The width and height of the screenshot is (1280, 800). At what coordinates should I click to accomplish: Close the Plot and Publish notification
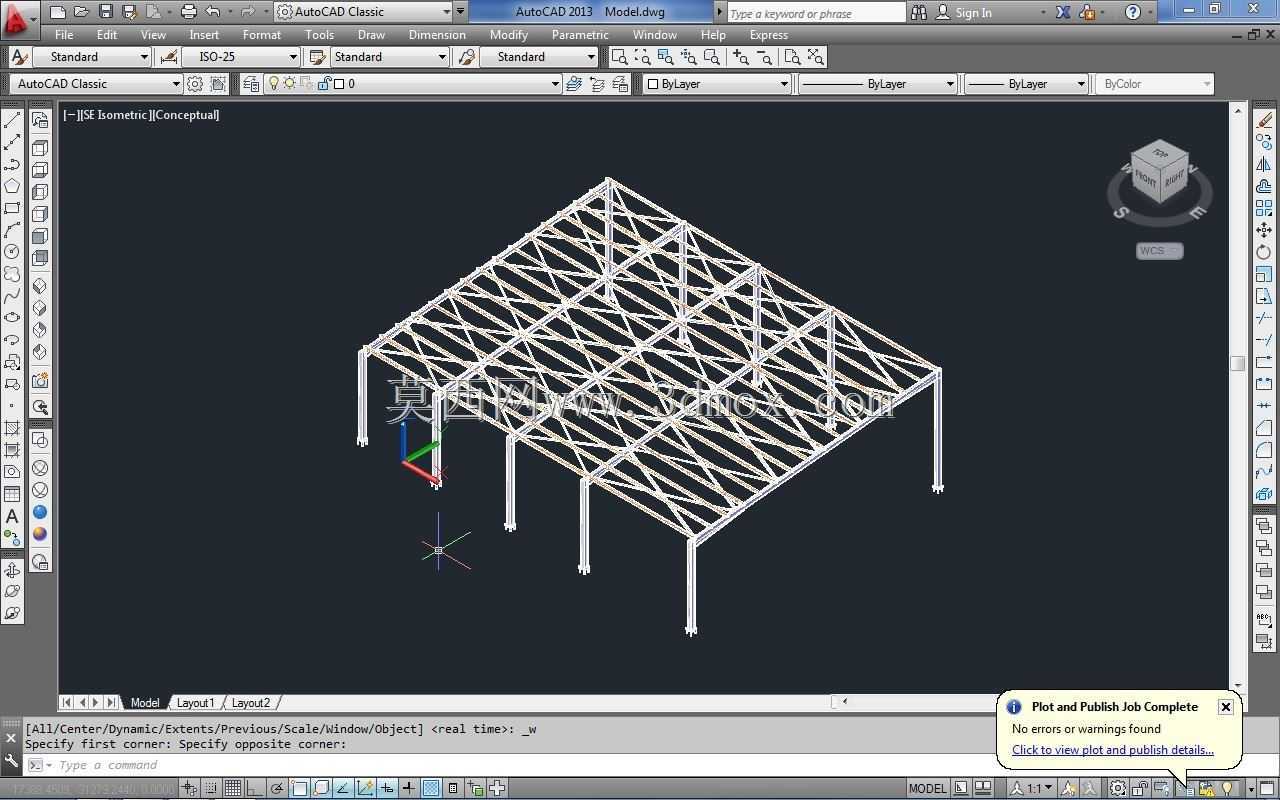click(x=1225, y=707)
